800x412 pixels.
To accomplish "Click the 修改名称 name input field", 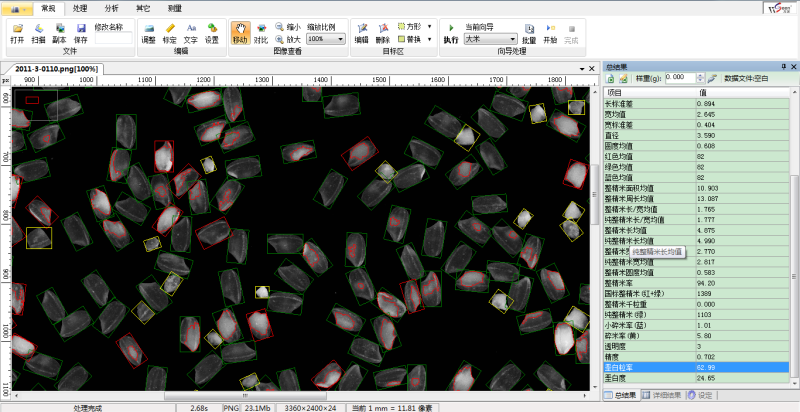I will click(111, 39).
